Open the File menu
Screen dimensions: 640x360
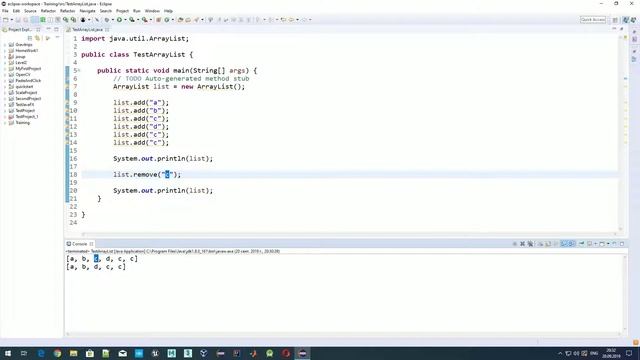coord(5,11)
